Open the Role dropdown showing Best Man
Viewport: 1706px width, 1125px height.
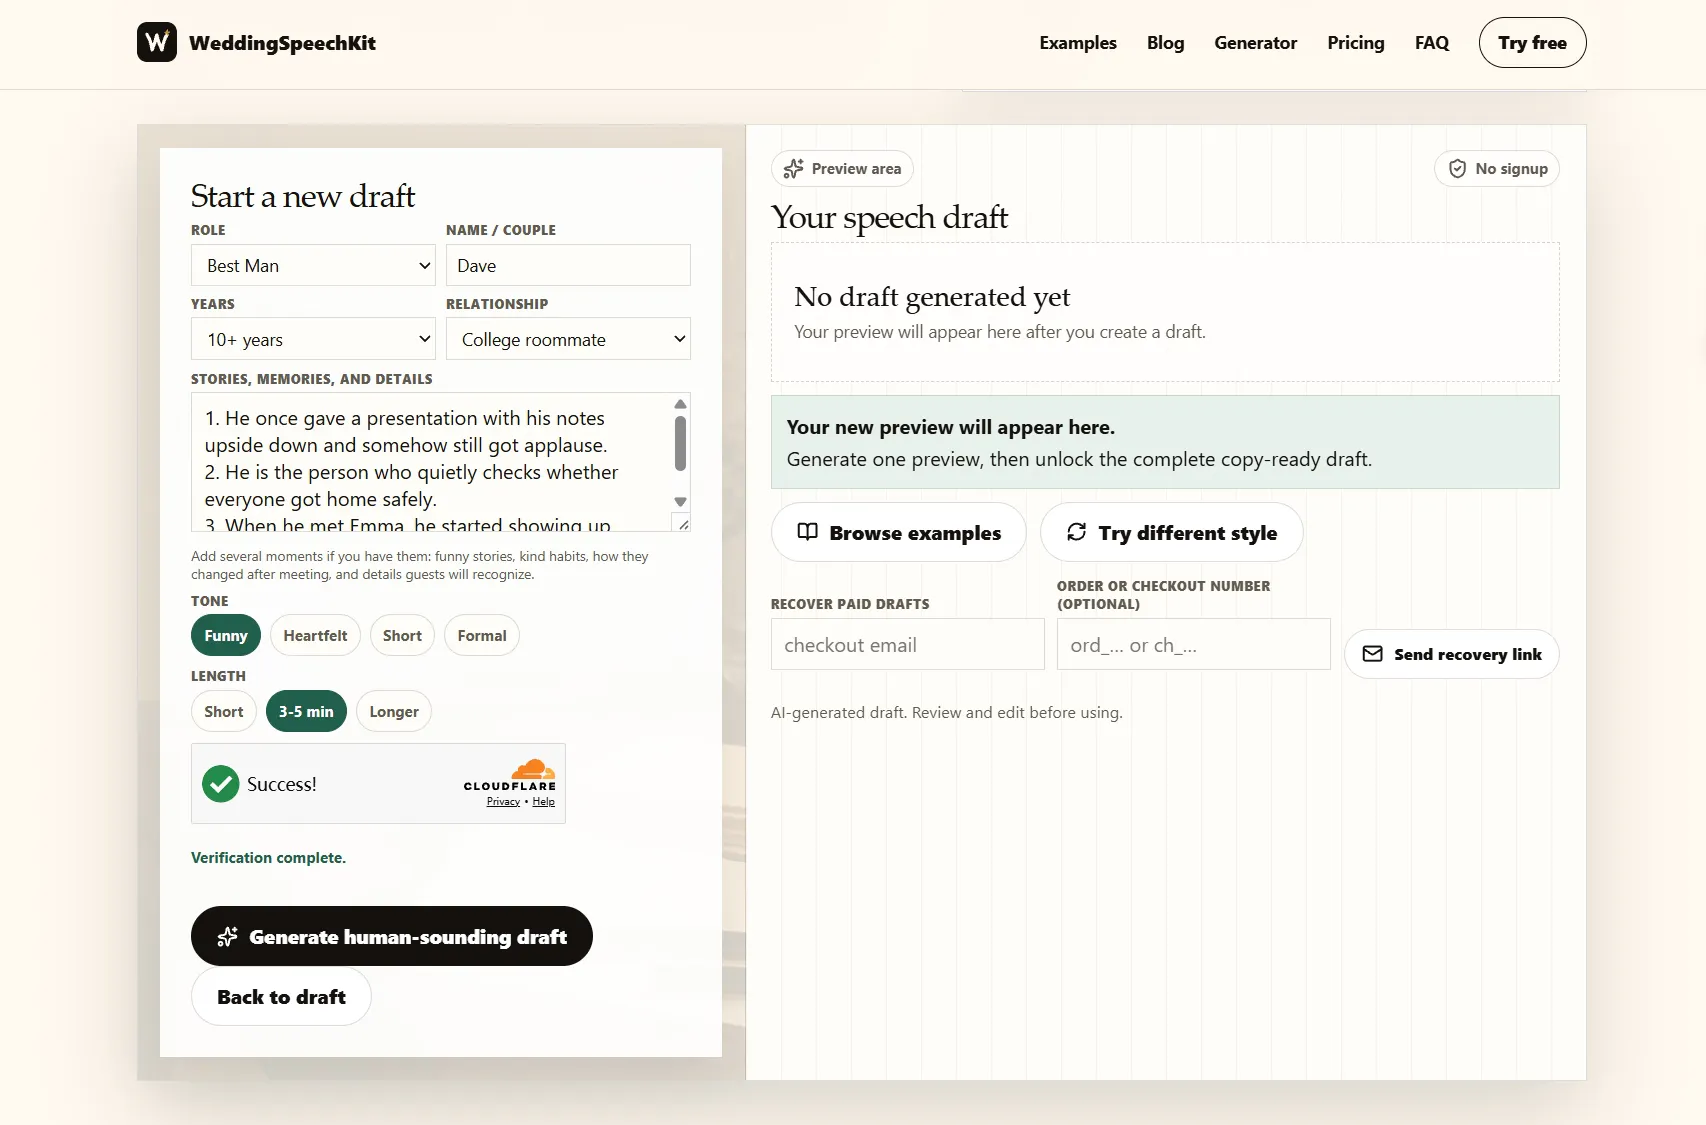point(313,265)
